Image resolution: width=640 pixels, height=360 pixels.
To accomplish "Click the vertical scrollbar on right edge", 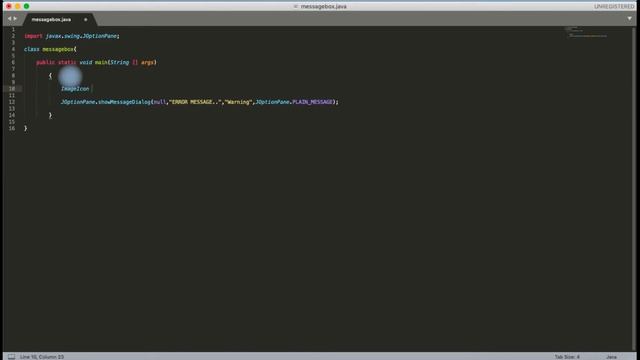I will click(x=634, y=189).
